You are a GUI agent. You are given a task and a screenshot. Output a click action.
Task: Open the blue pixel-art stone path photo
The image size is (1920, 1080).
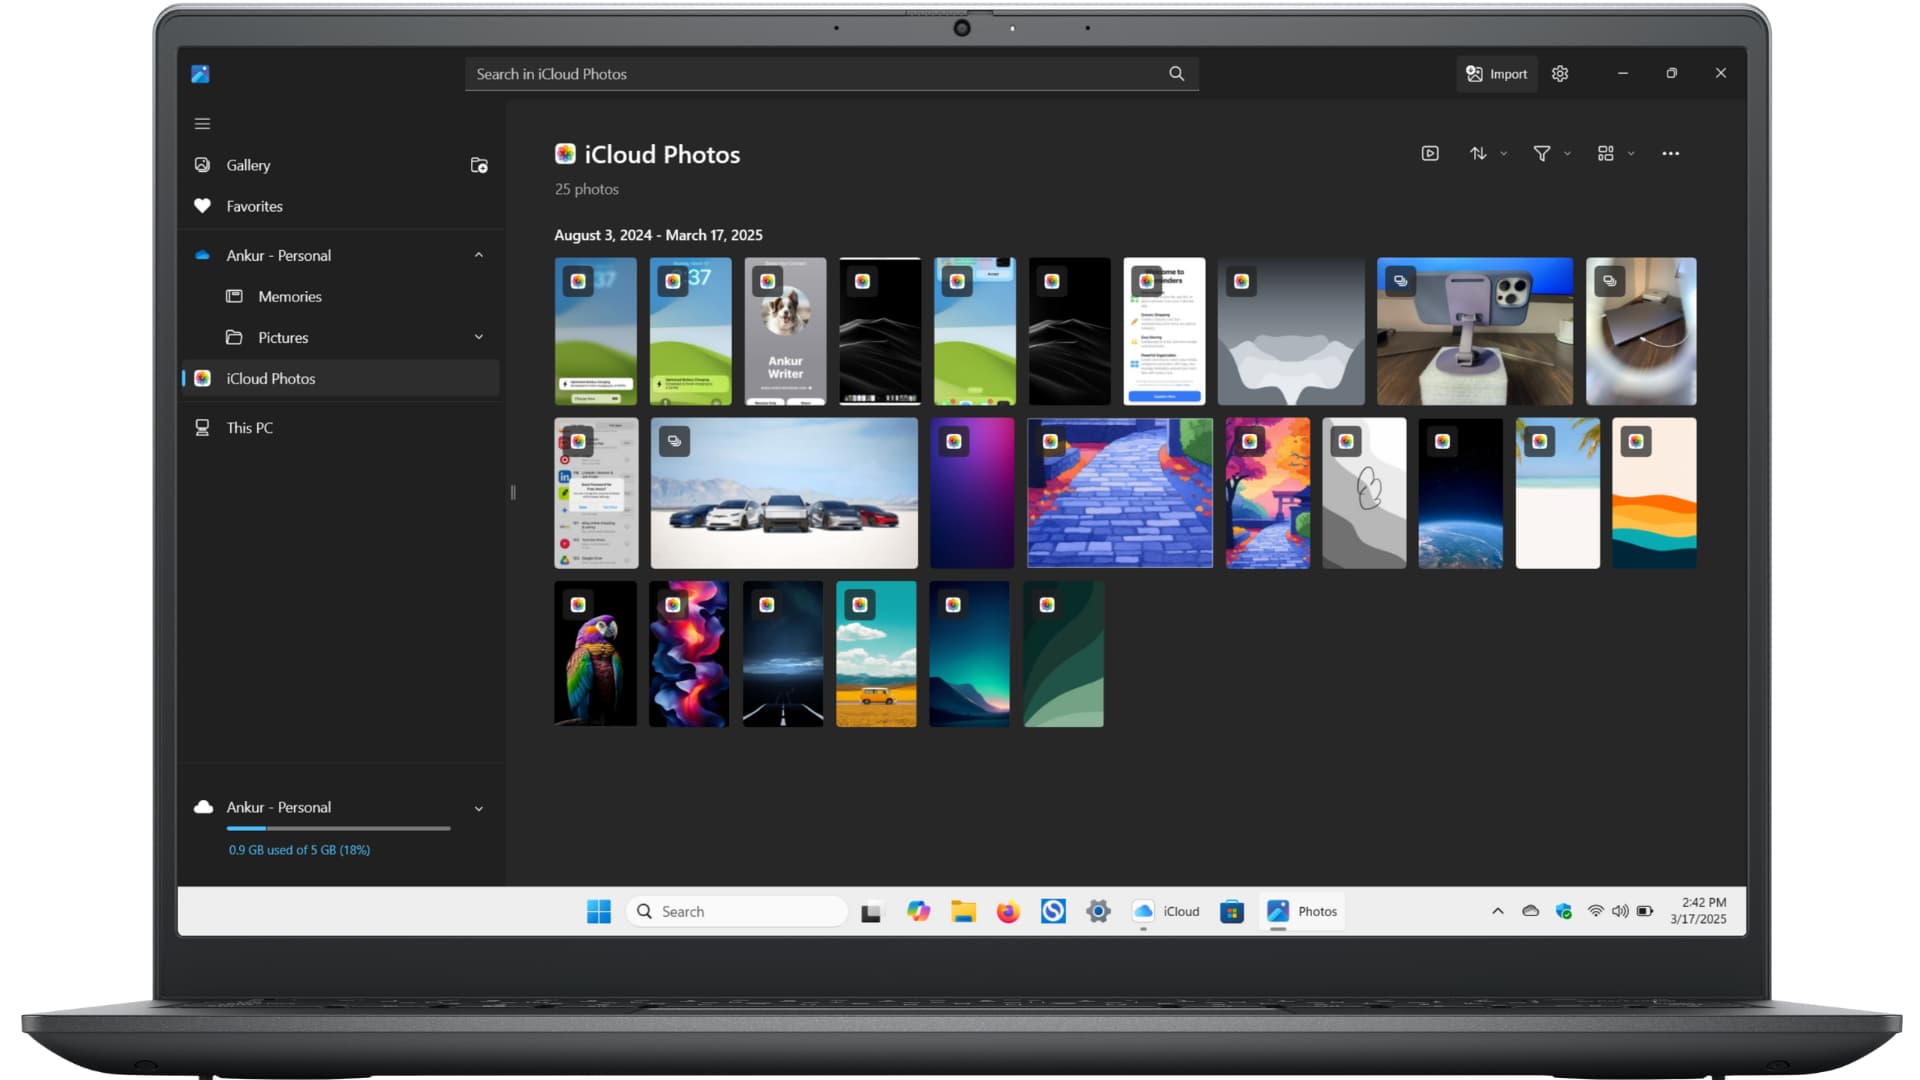tap(1120, 493)
